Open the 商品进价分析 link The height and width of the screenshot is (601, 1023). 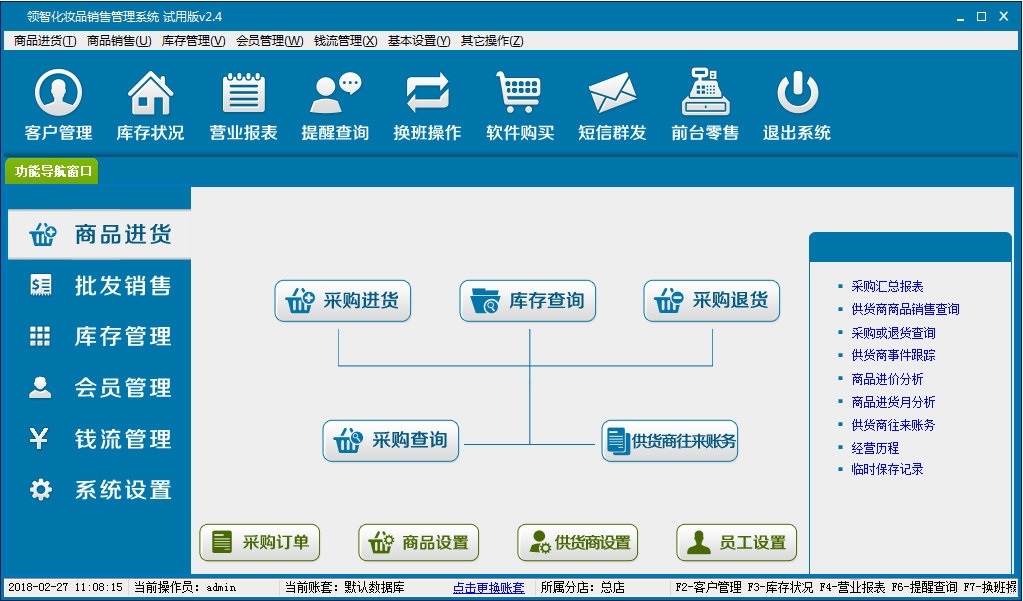887,379
